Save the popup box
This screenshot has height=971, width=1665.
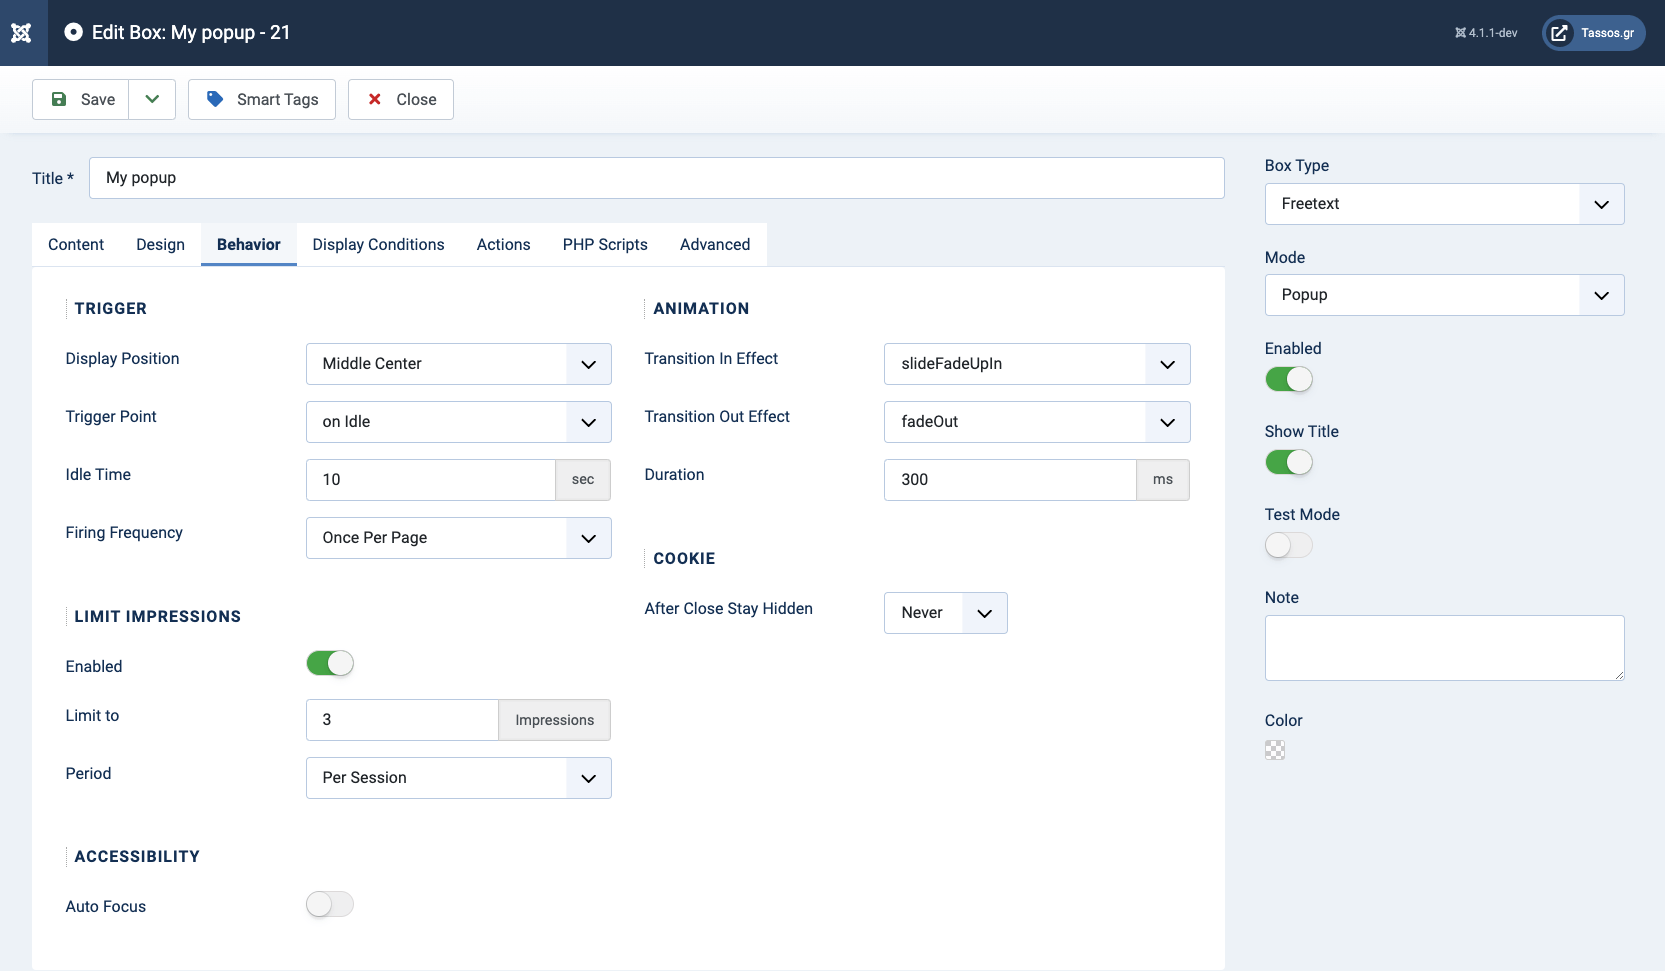click(81, 99)
